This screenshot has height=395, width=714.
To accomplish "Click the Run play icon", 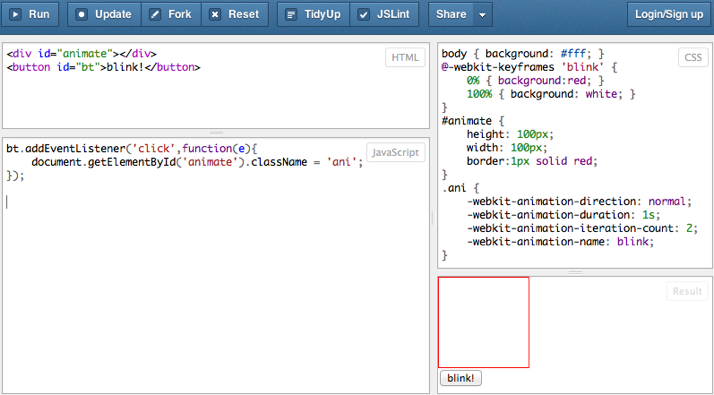I will [15, 15].
